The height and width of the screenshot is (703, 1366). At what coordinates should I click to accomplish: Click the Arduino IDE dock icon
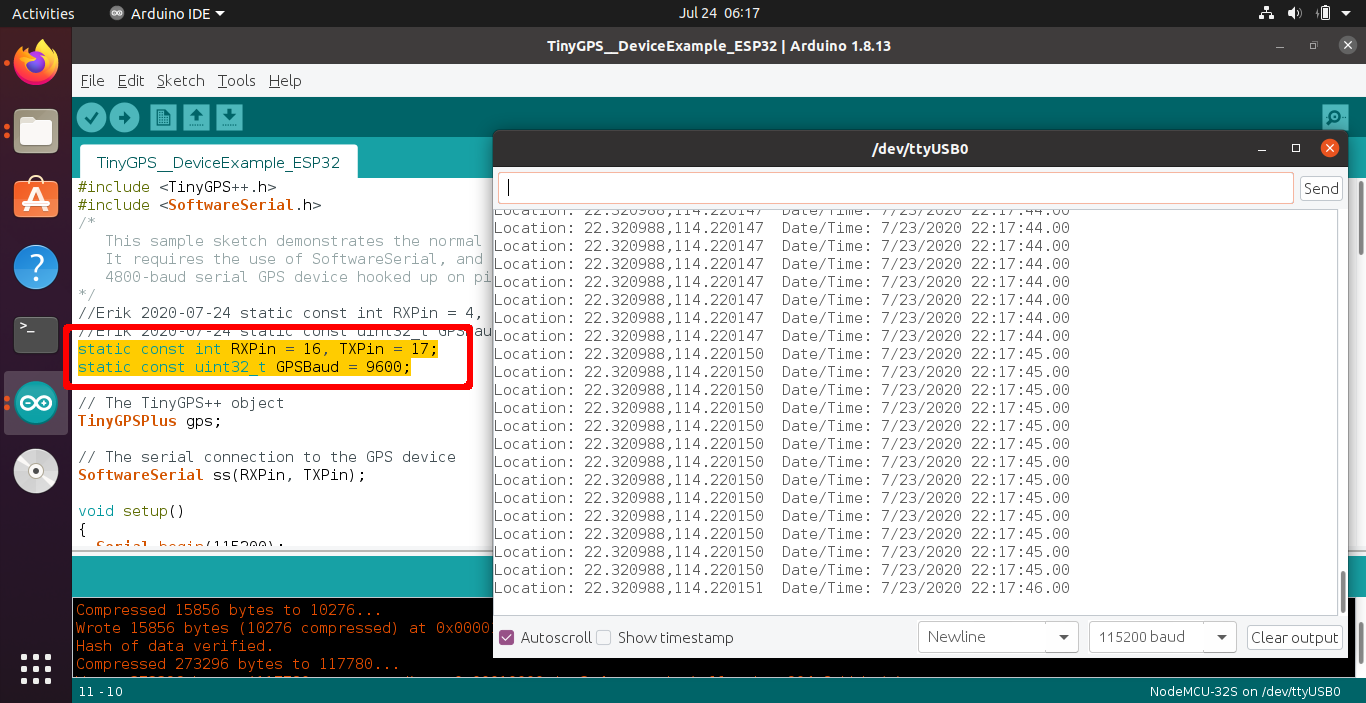click(35, 403)
